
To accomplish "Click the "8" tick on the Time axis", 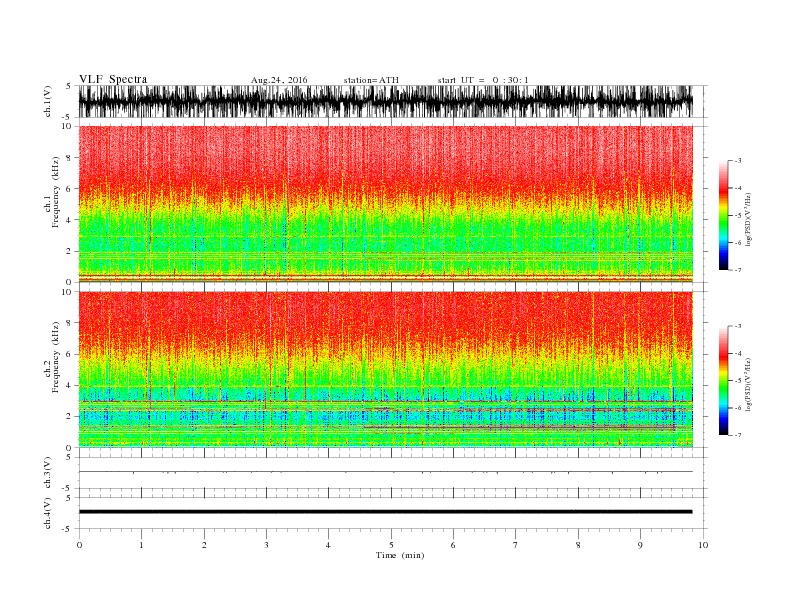I will pos(578,545).
